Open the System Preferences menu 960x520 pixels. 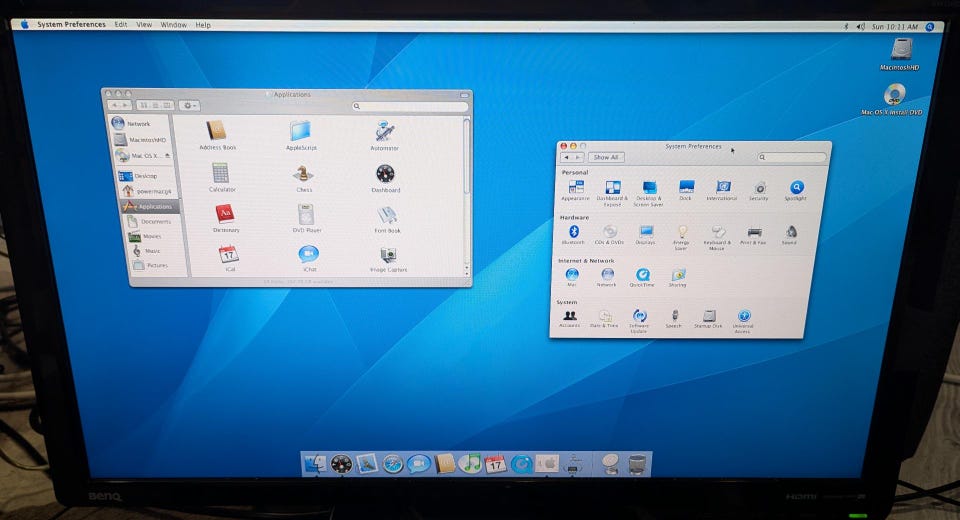point(71,24)
